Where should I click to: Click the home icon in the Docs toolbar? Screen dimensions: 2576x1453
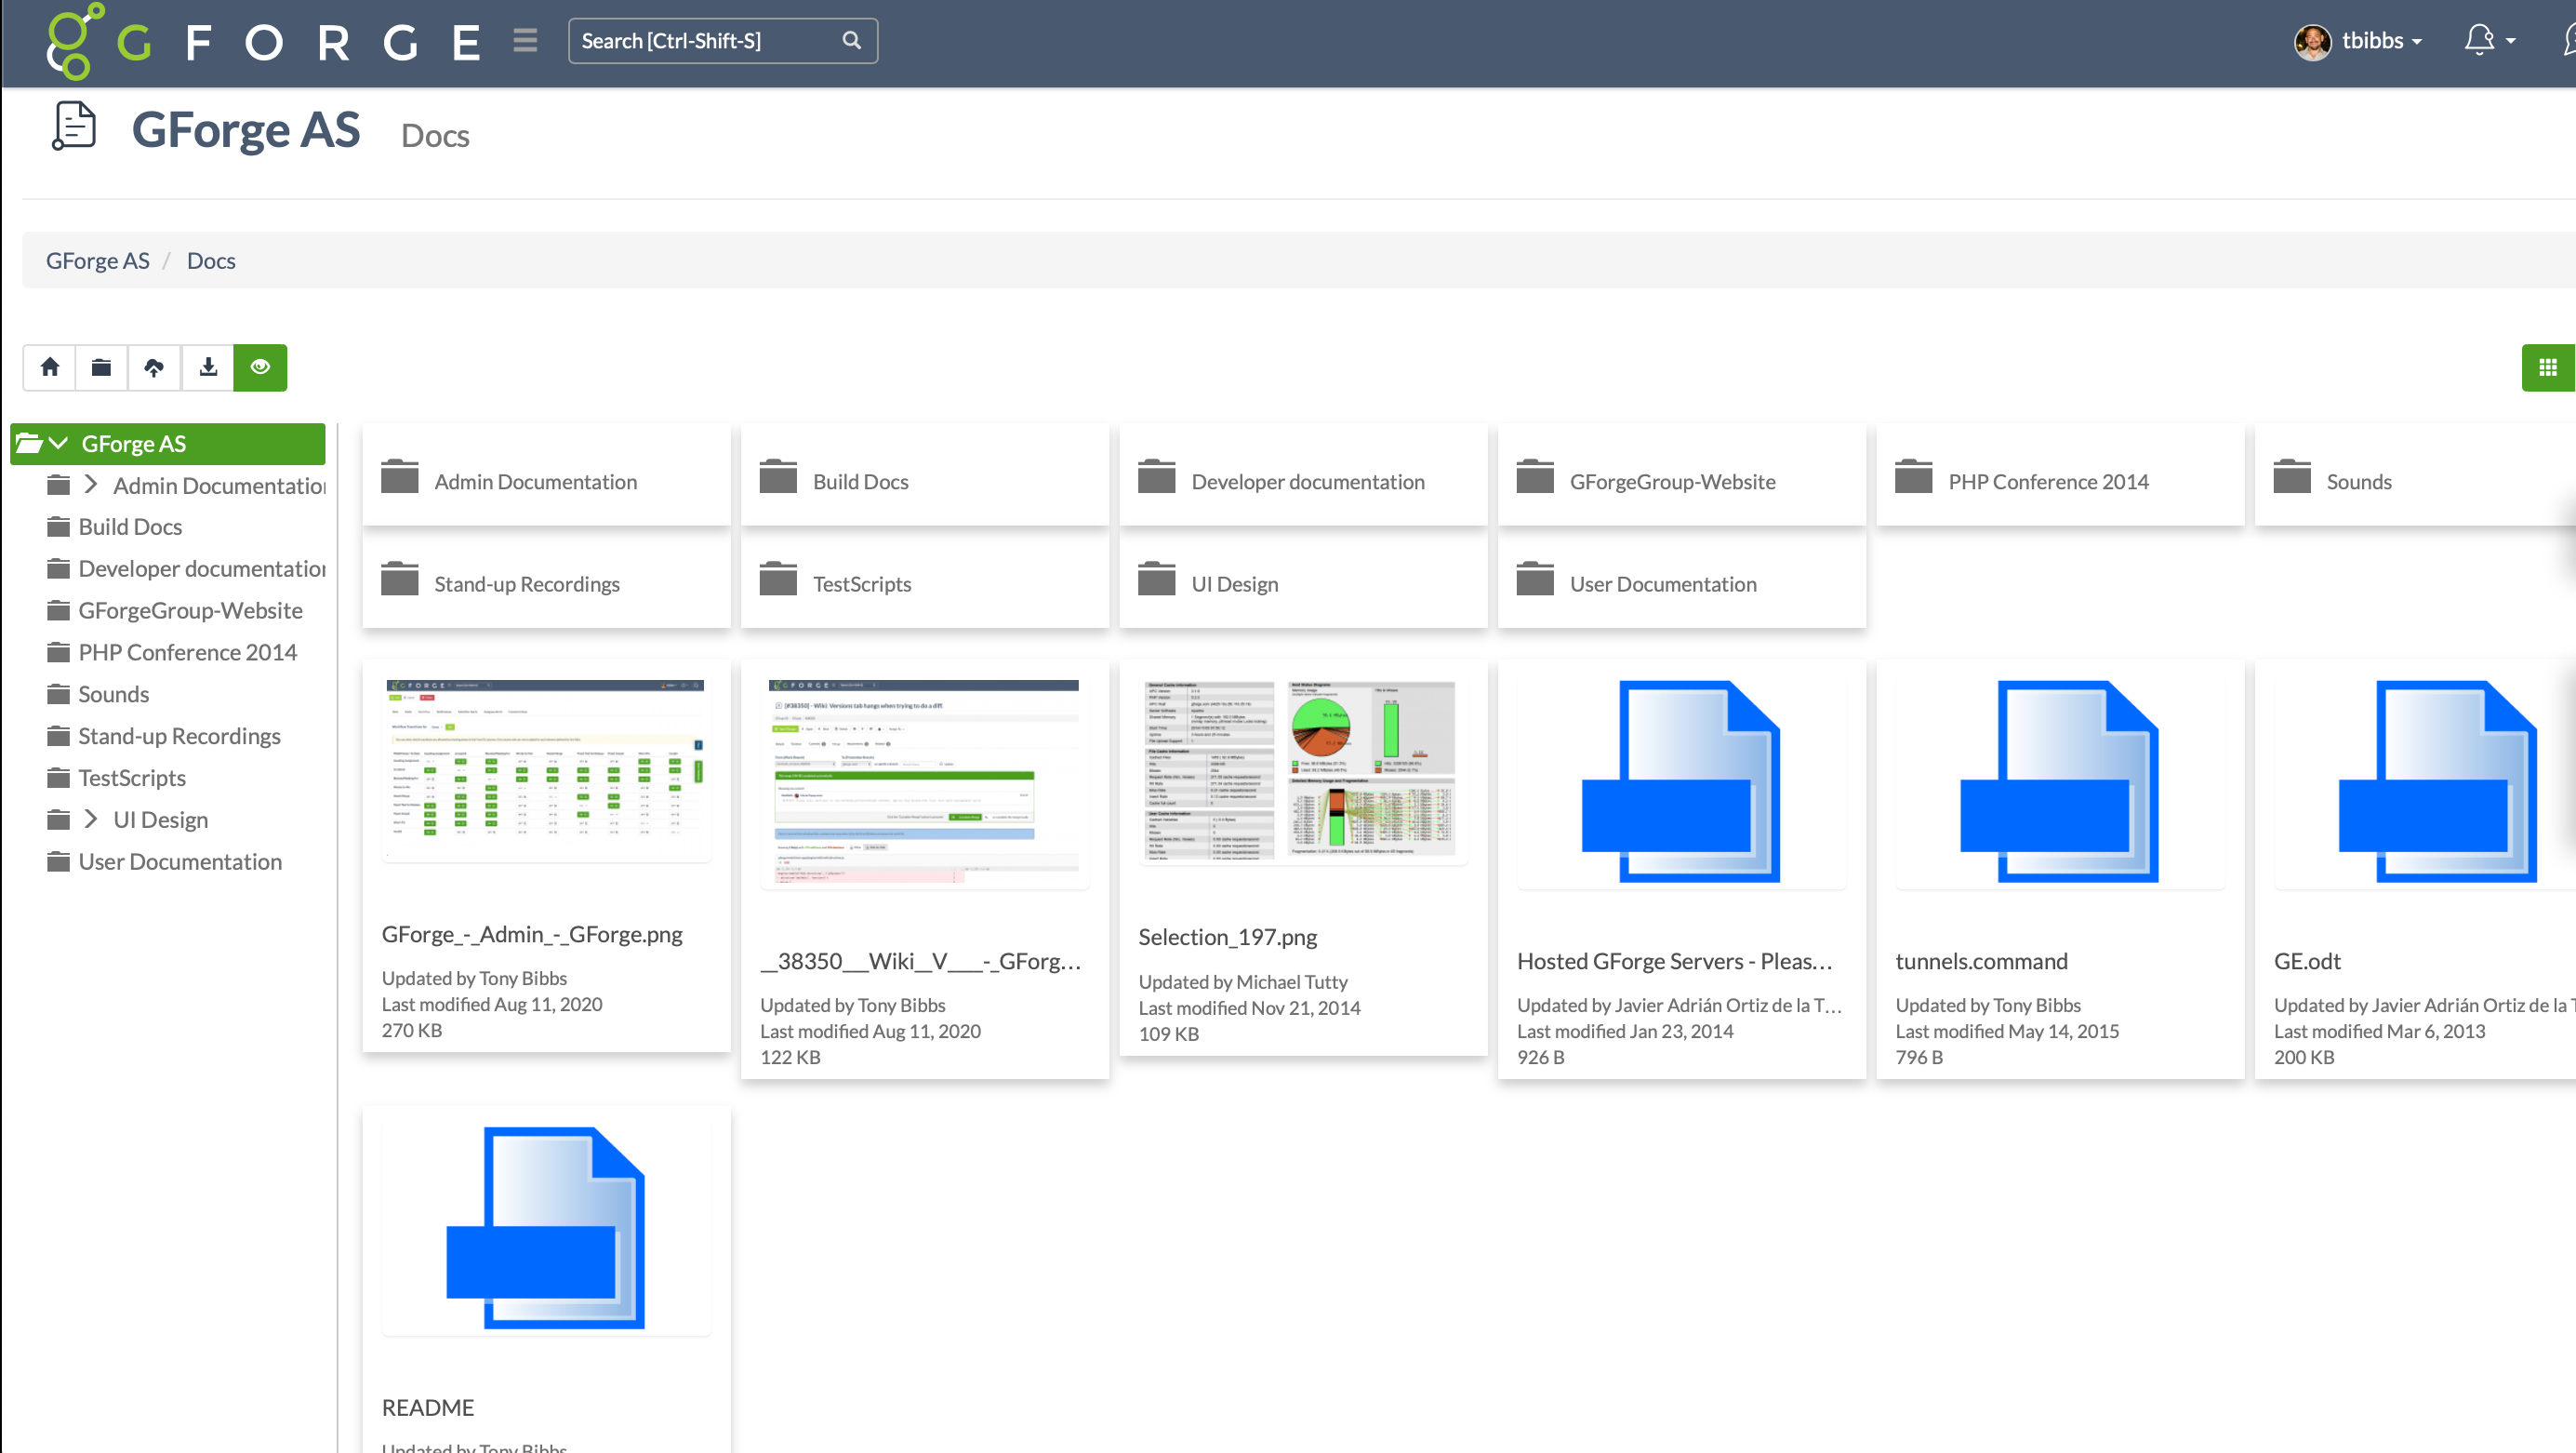coord(49,367)
